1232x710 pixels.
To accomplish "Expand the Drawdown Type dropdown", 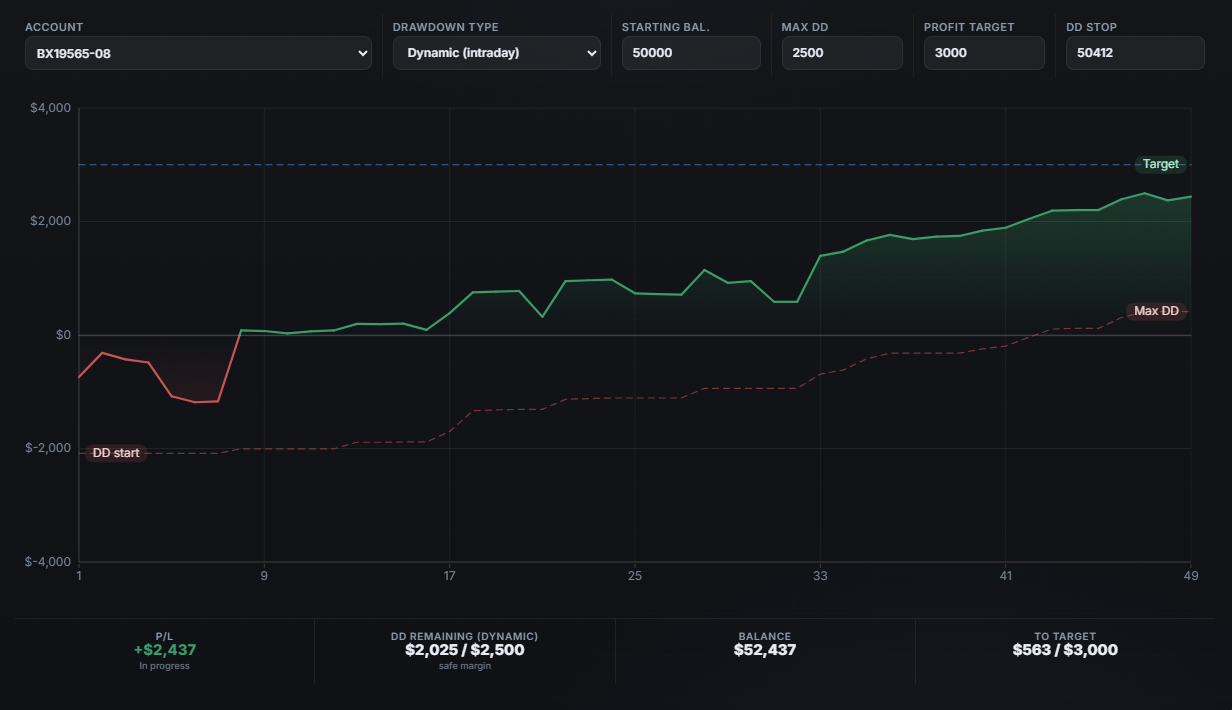I will click(496, 53).
